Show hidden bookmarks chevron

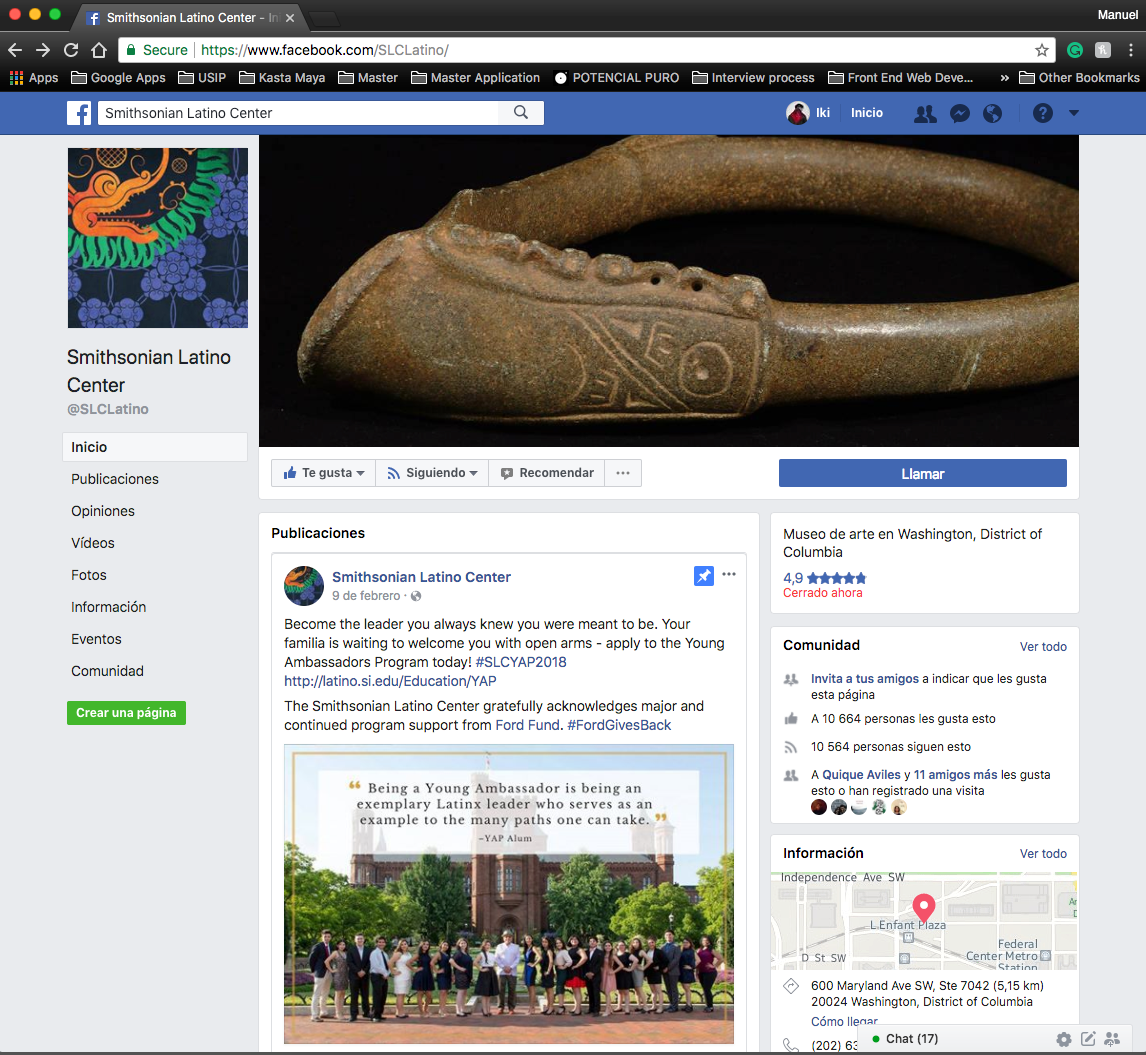coord(1004,77)
